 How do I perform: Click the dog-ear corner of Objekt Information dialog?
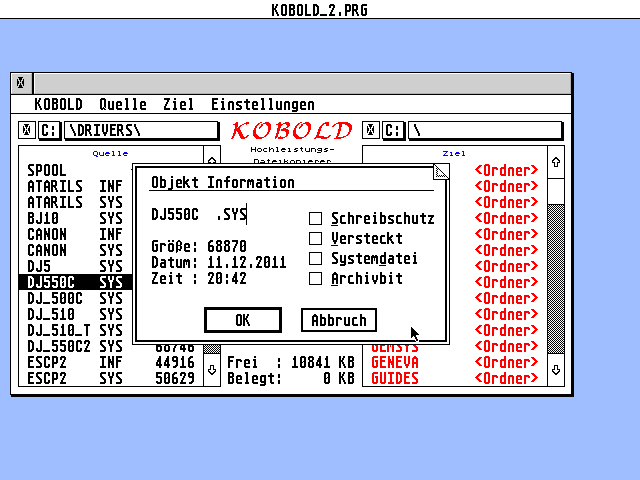click(x=441, y=172)
